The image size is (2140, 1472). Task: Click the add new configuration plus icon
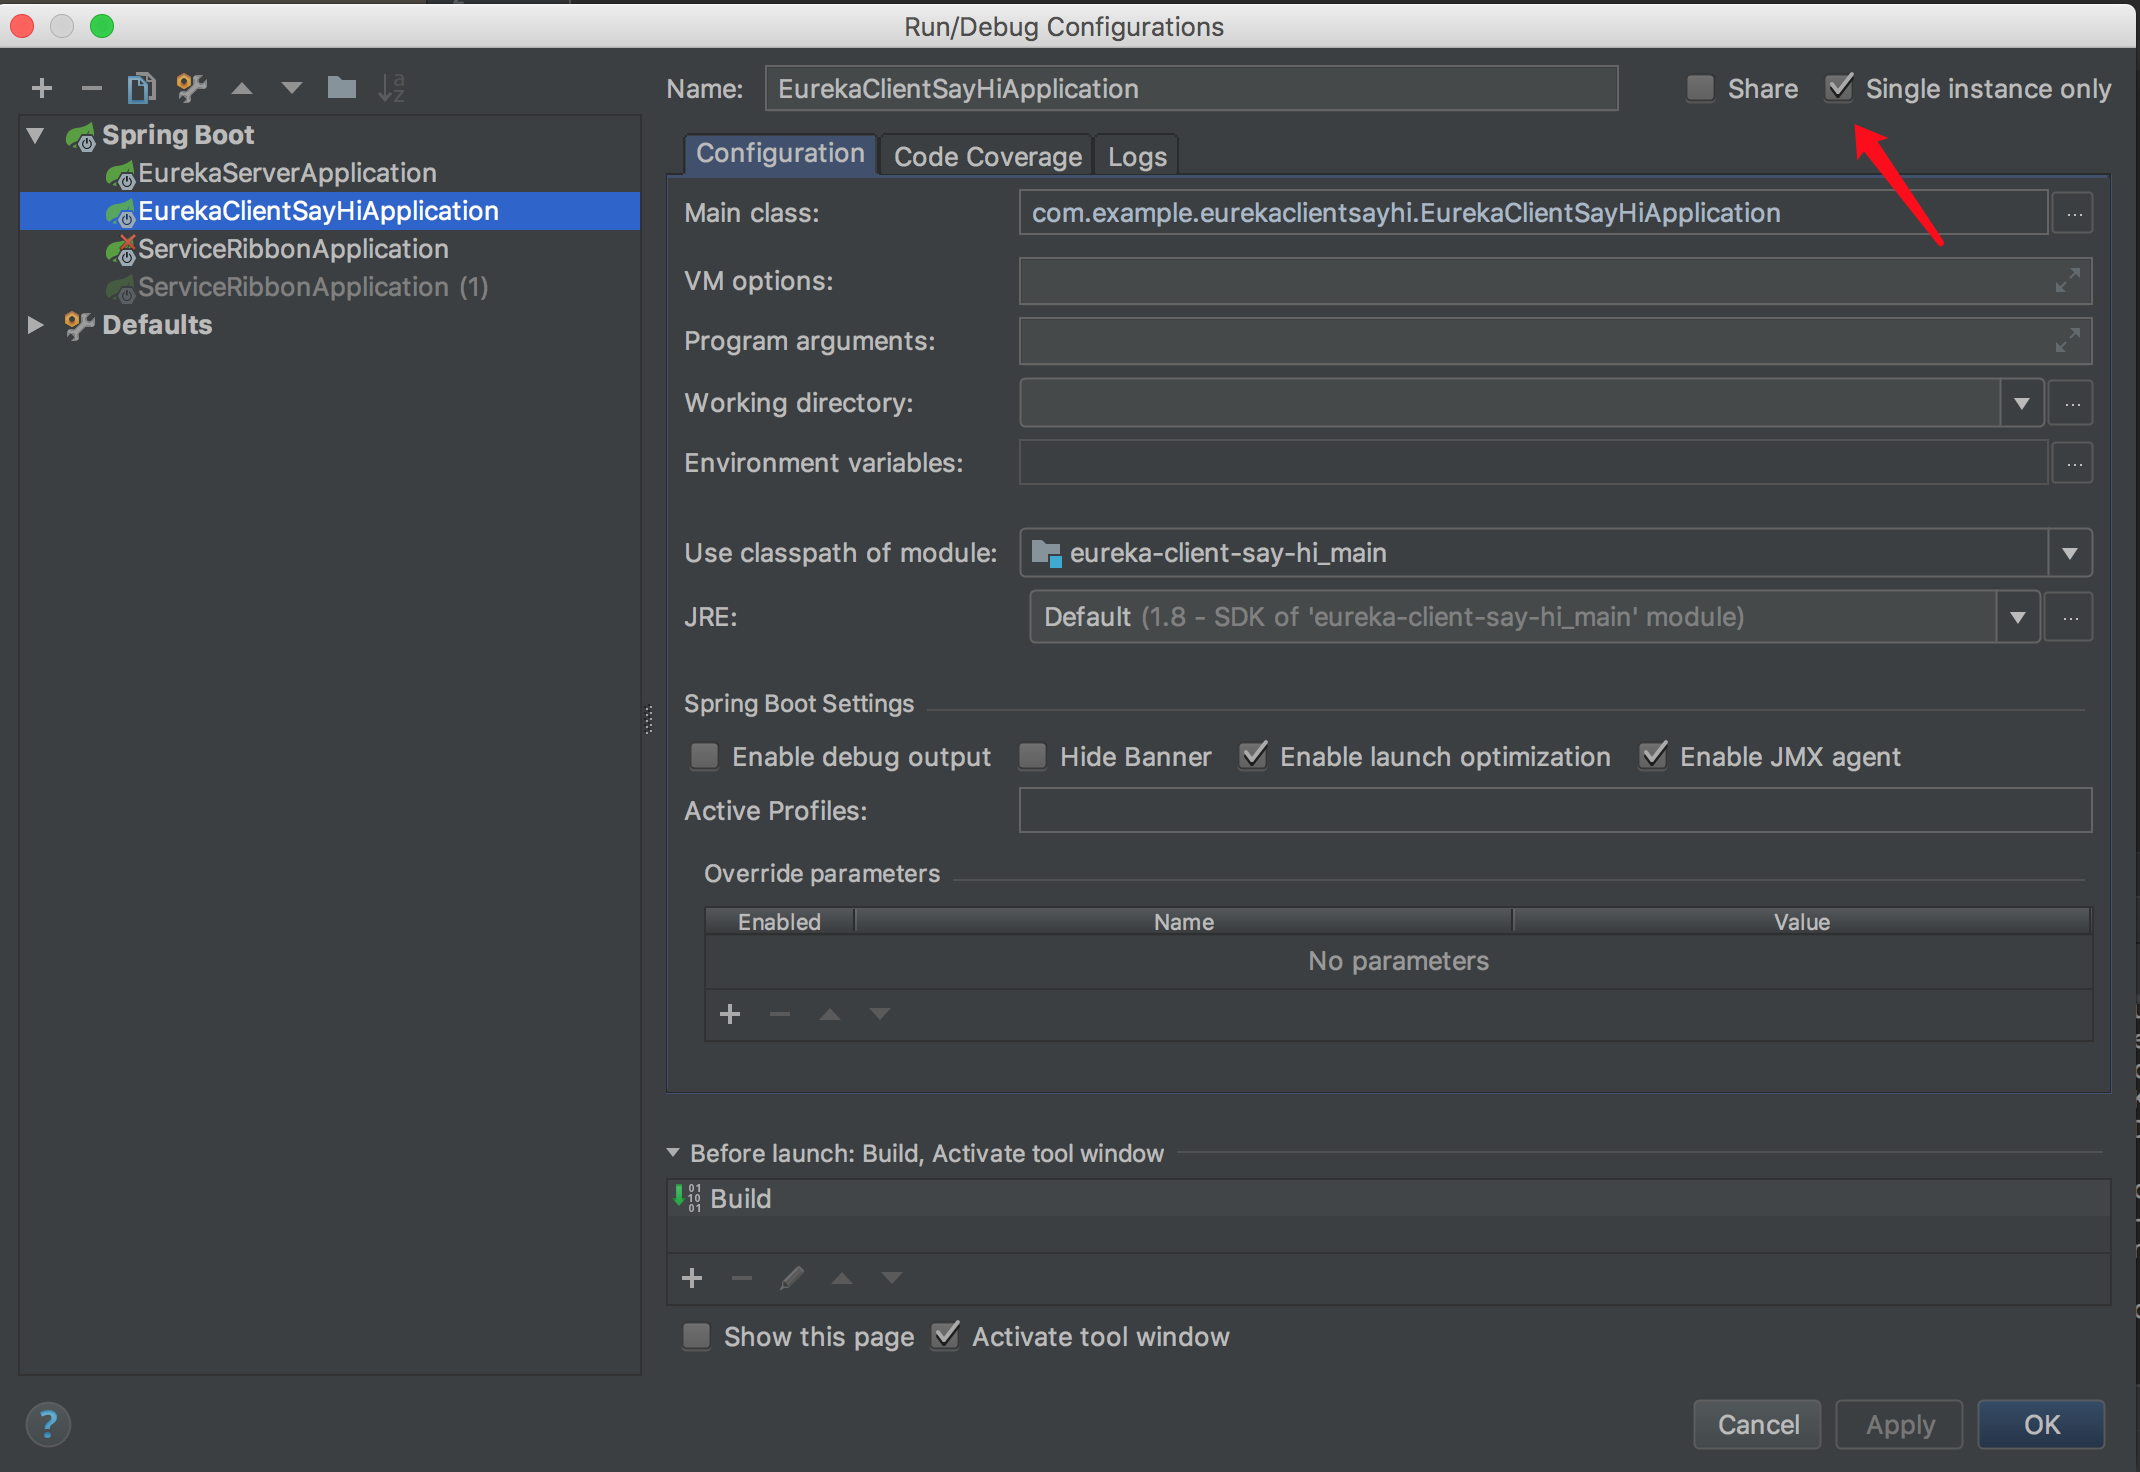point(42,88)
